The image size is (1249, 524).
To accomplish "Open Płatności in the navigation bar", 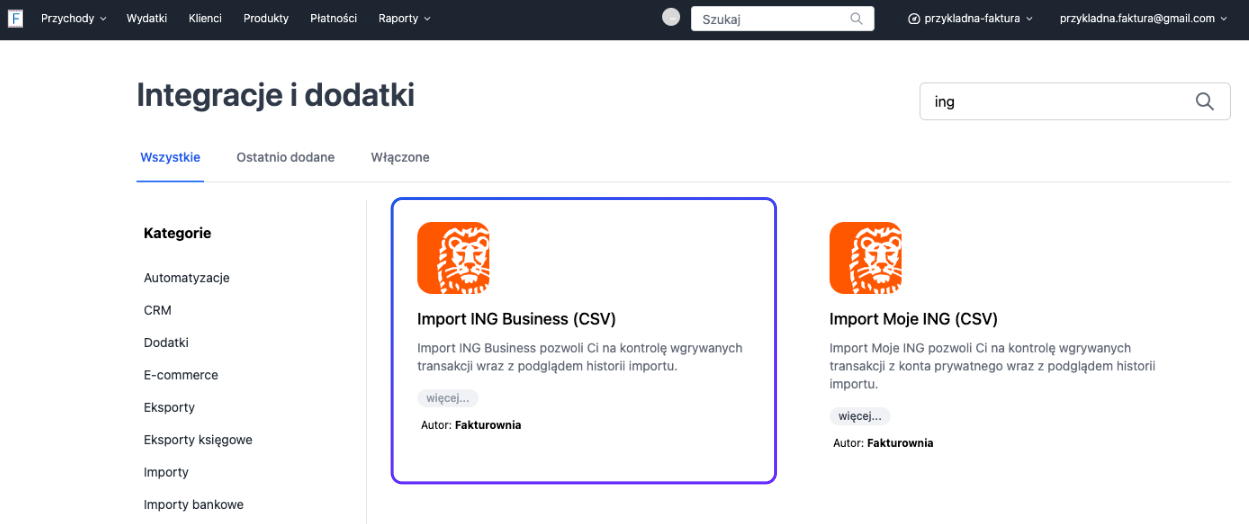I will click(x=333, y=18).
